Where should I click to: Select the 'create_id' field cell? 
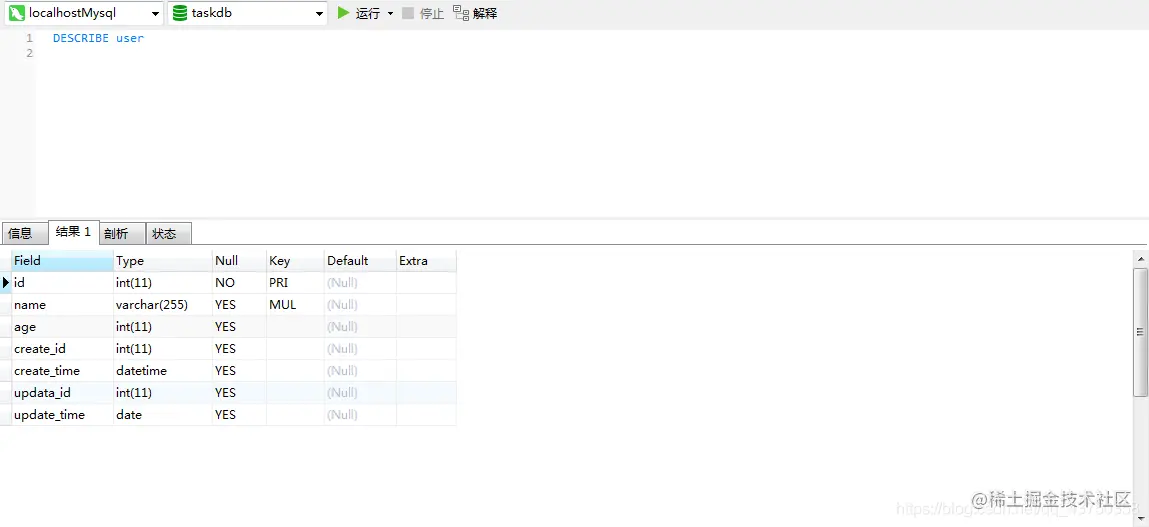tap(62, 348)
